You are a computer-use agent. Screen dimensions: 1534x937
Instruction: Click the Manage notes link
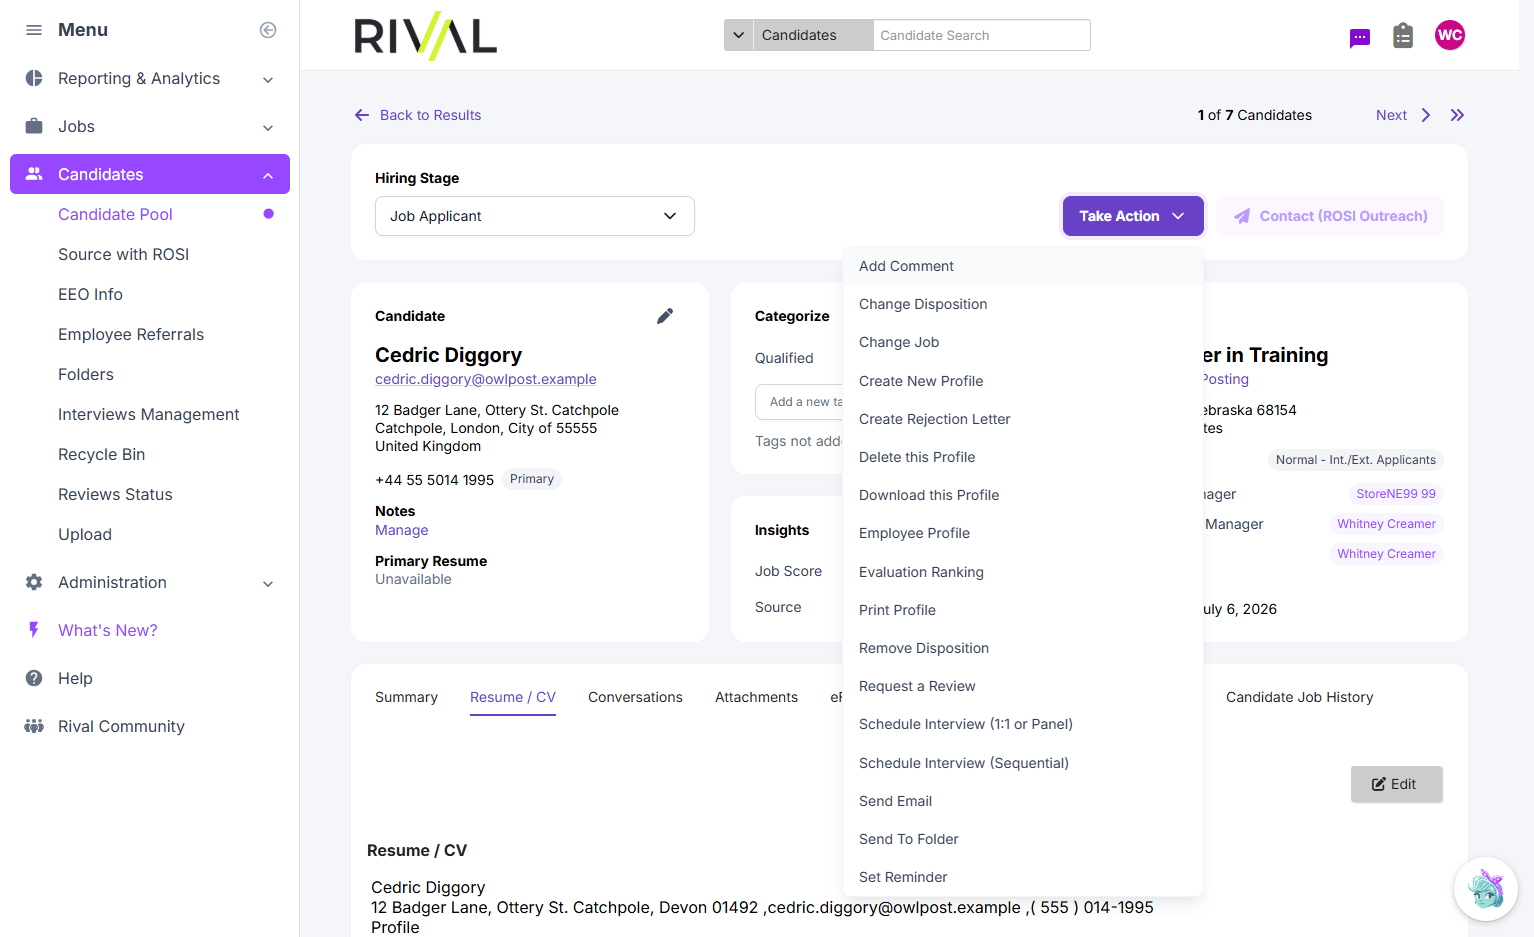coord(402,530)
